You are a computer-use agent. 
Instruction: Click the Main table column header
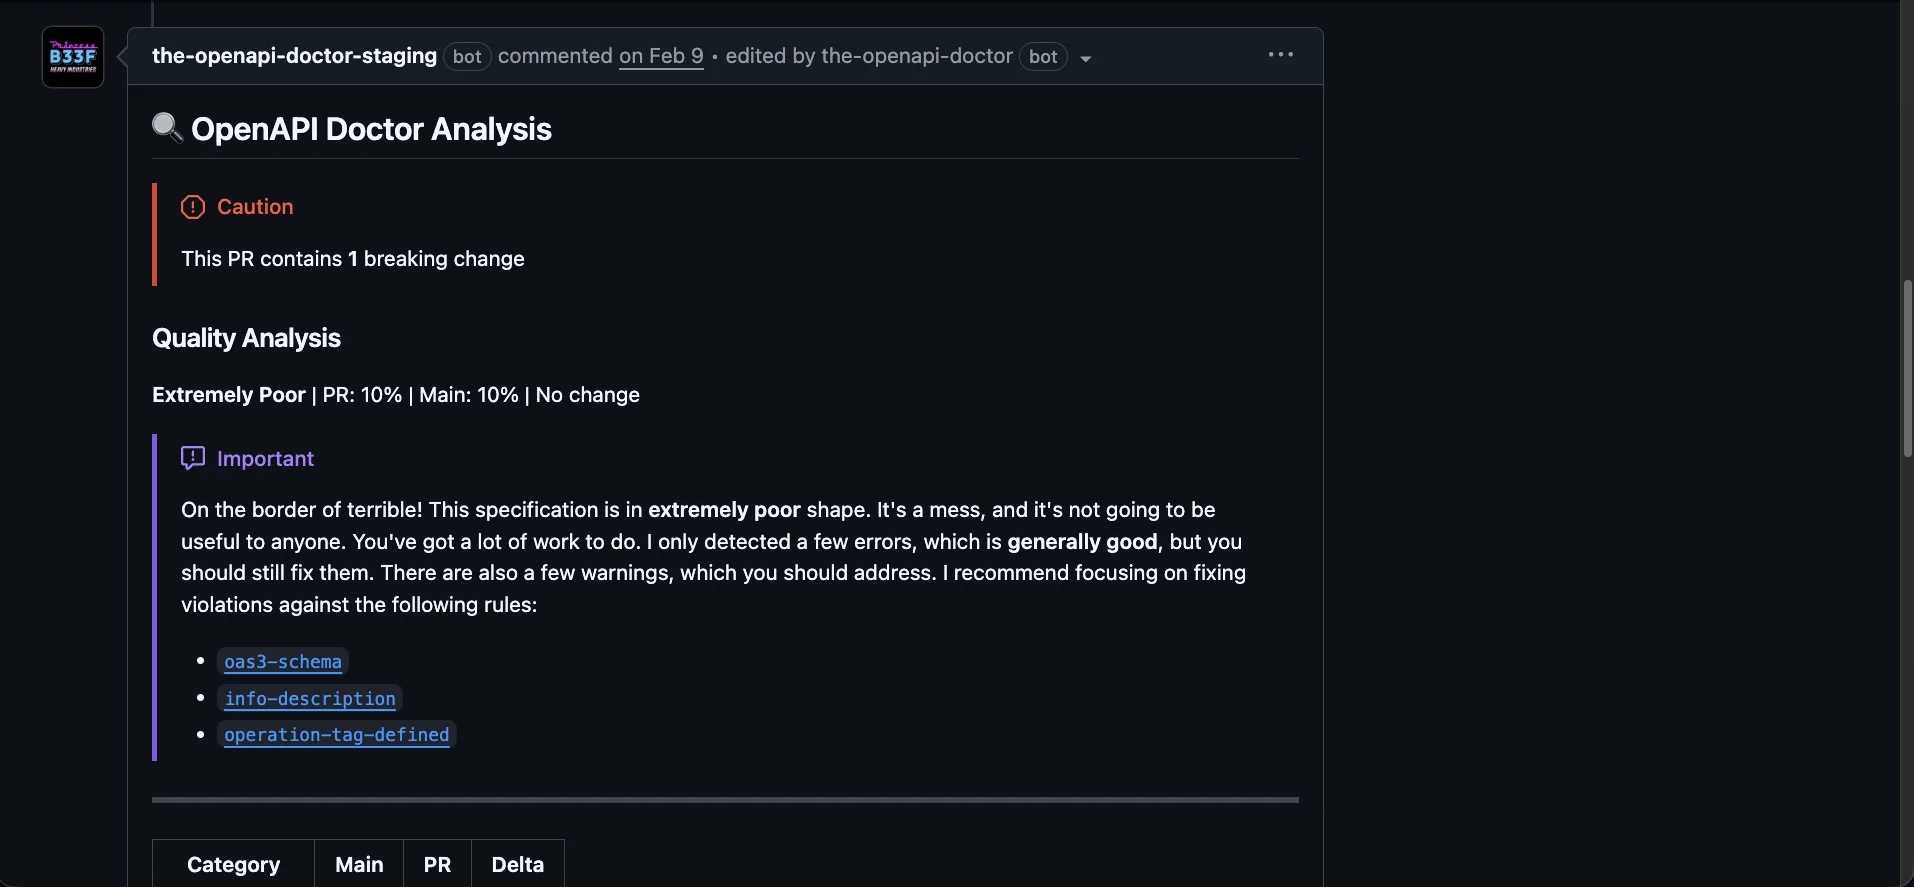click(x=359, y=864)
